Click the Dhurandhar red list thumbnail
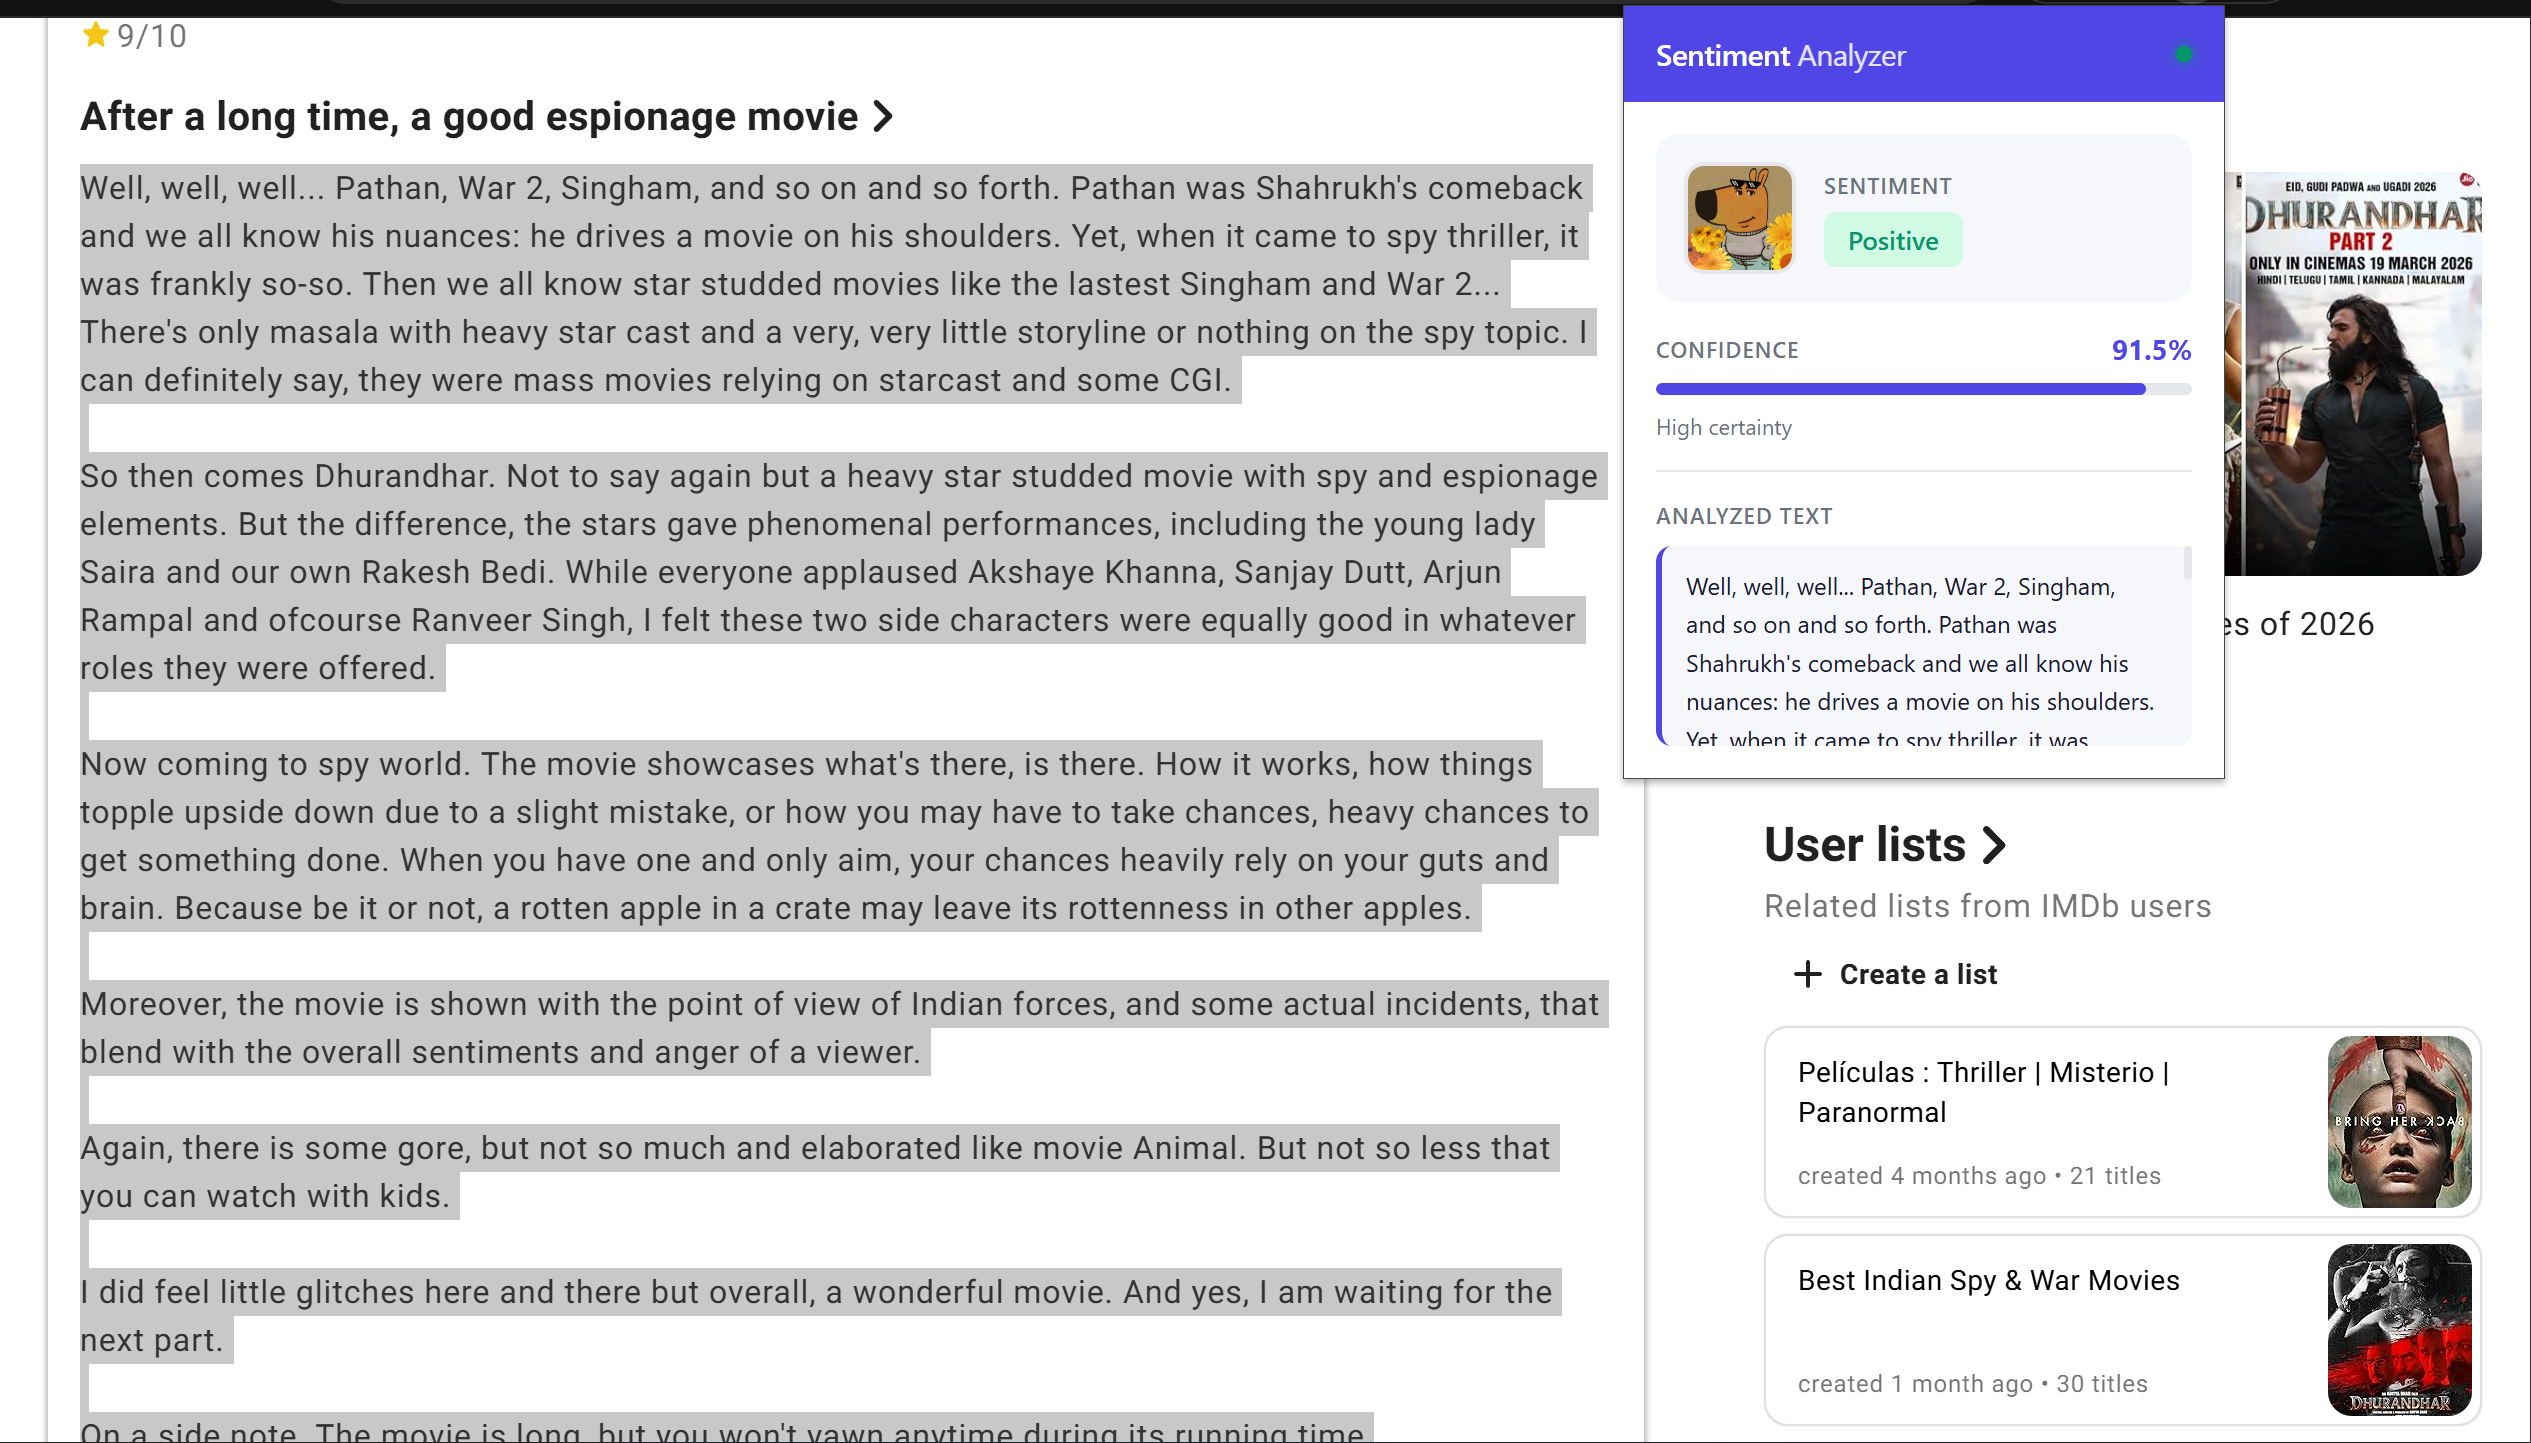 point(2399,1329)
